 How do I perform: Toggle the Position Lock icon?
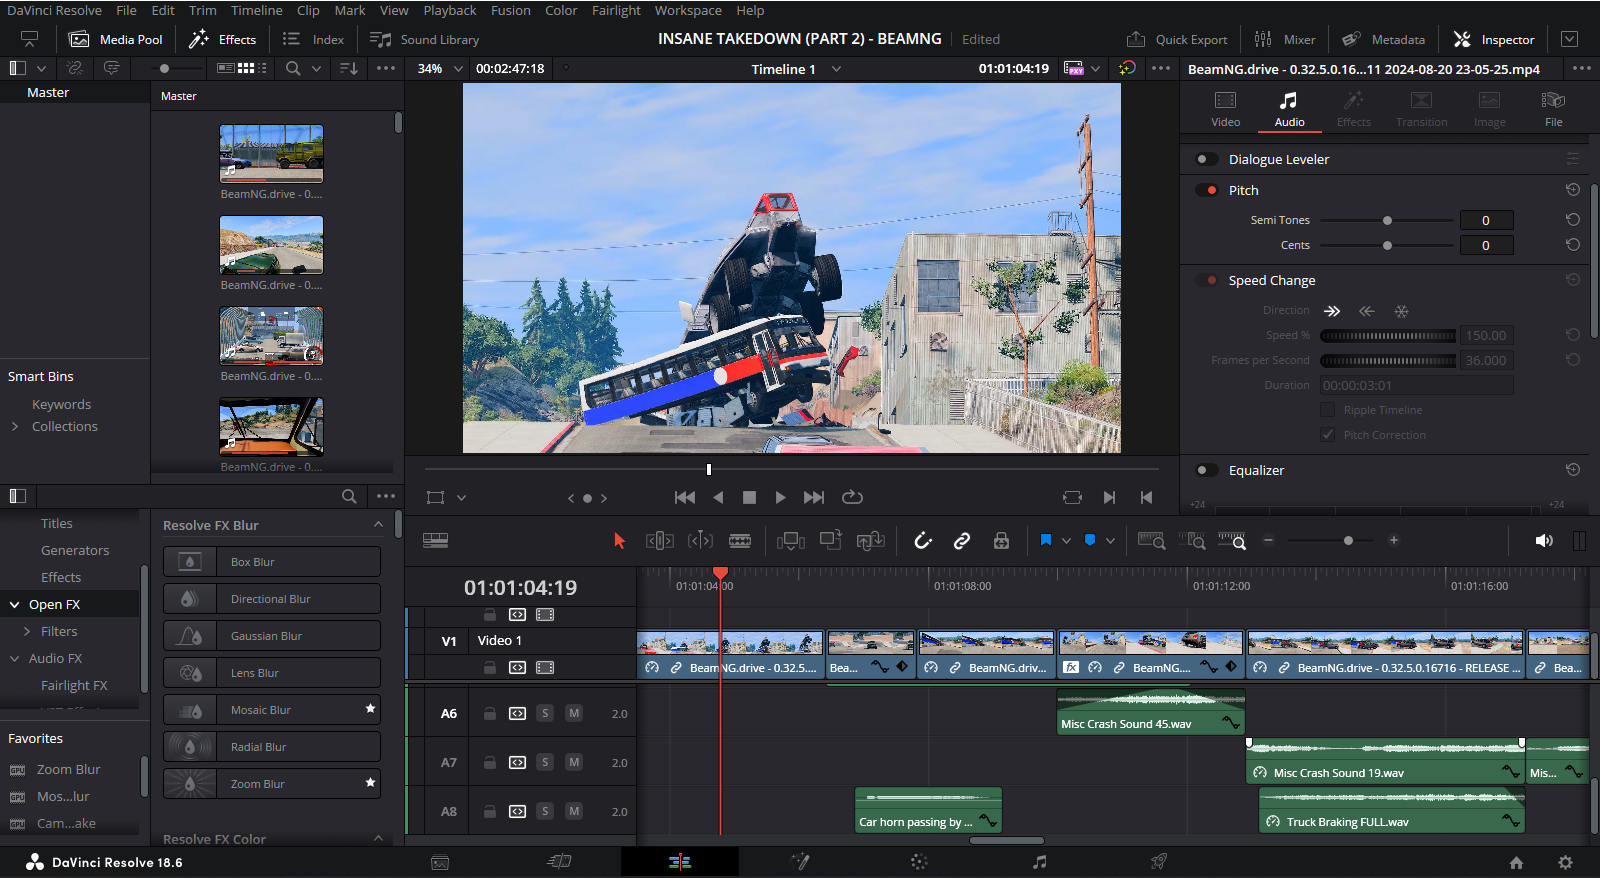click(x=1001, y=541)
